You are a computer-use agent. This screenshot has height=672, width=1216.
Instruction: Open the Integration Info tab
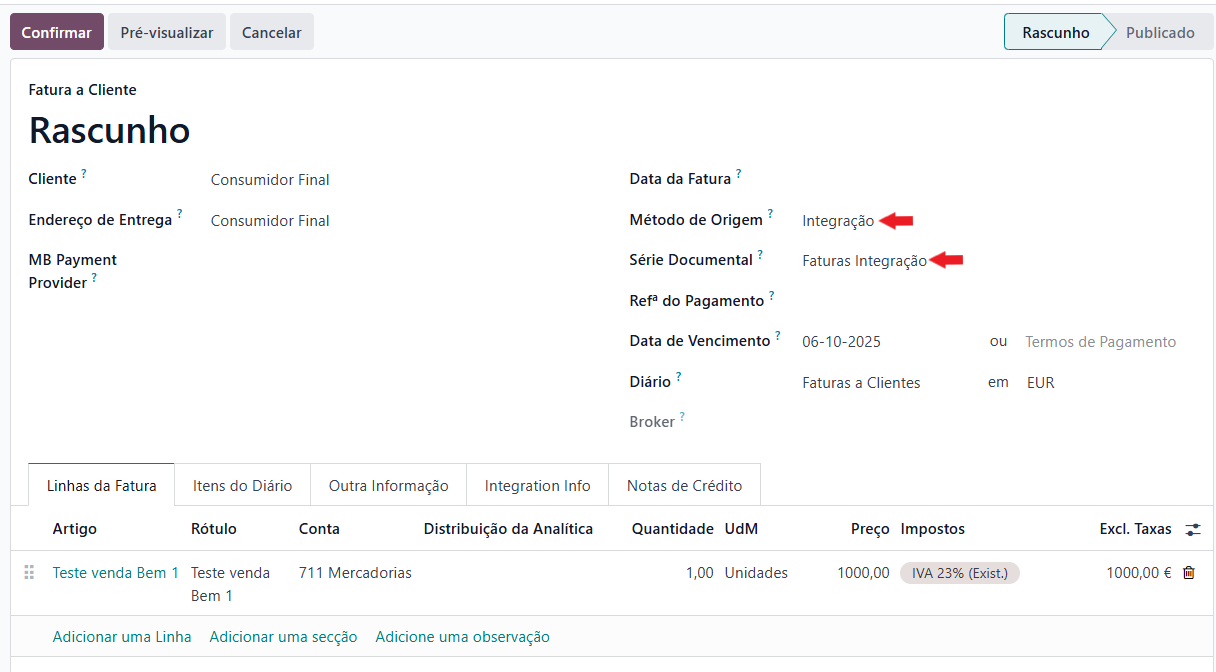point(537,485)
